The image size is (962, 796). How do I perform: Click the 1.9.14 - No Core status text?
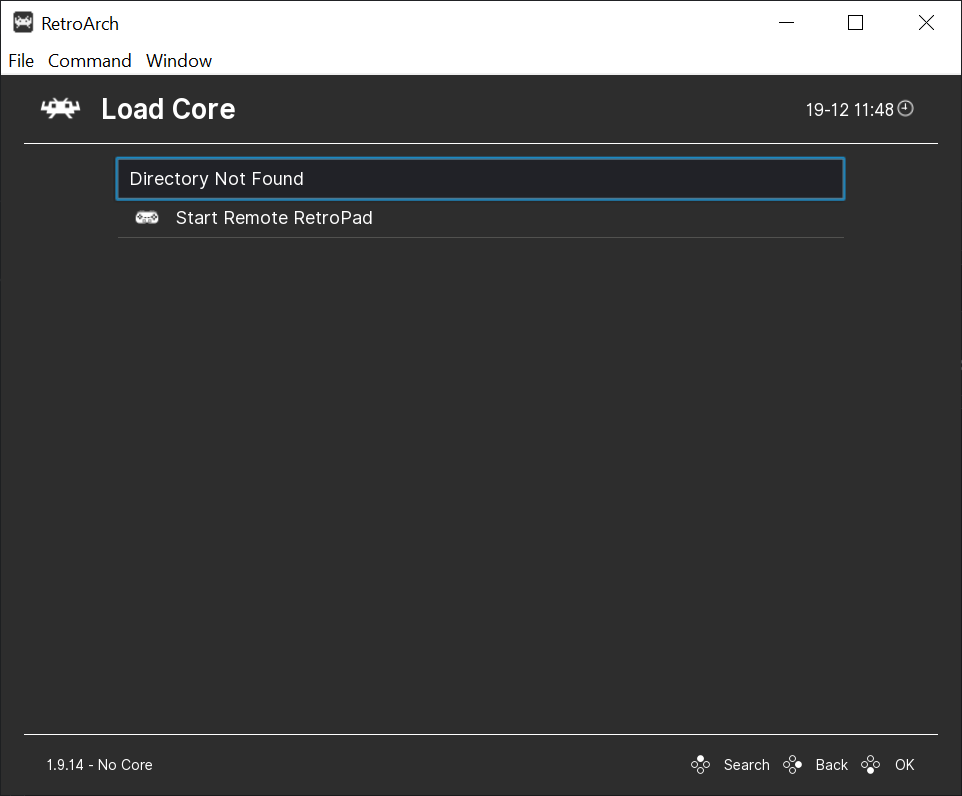99,764
